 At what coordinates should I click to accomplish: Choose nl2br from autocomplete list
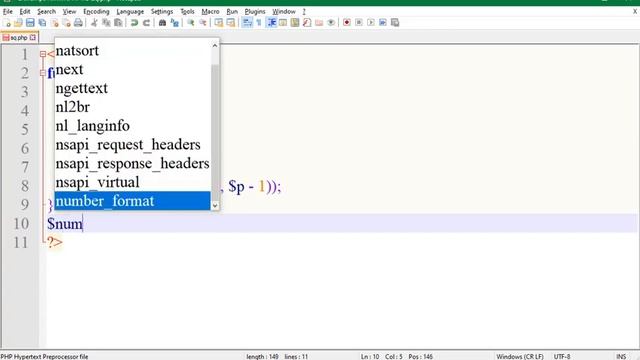[133, 107]
